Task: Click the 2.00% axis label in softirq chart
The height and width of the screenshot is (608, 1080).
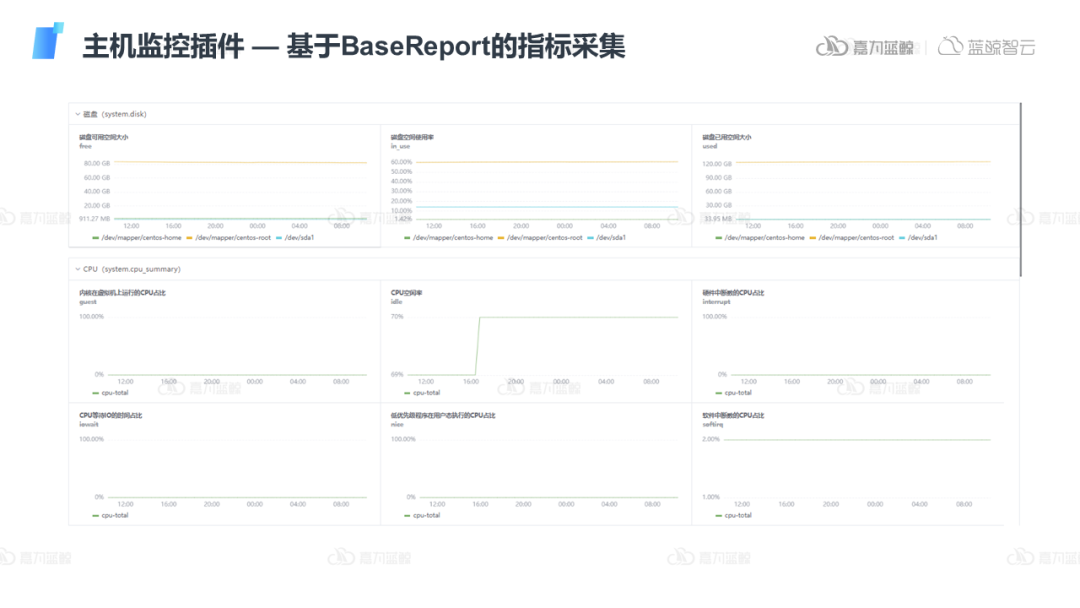Action: (711, 439)
